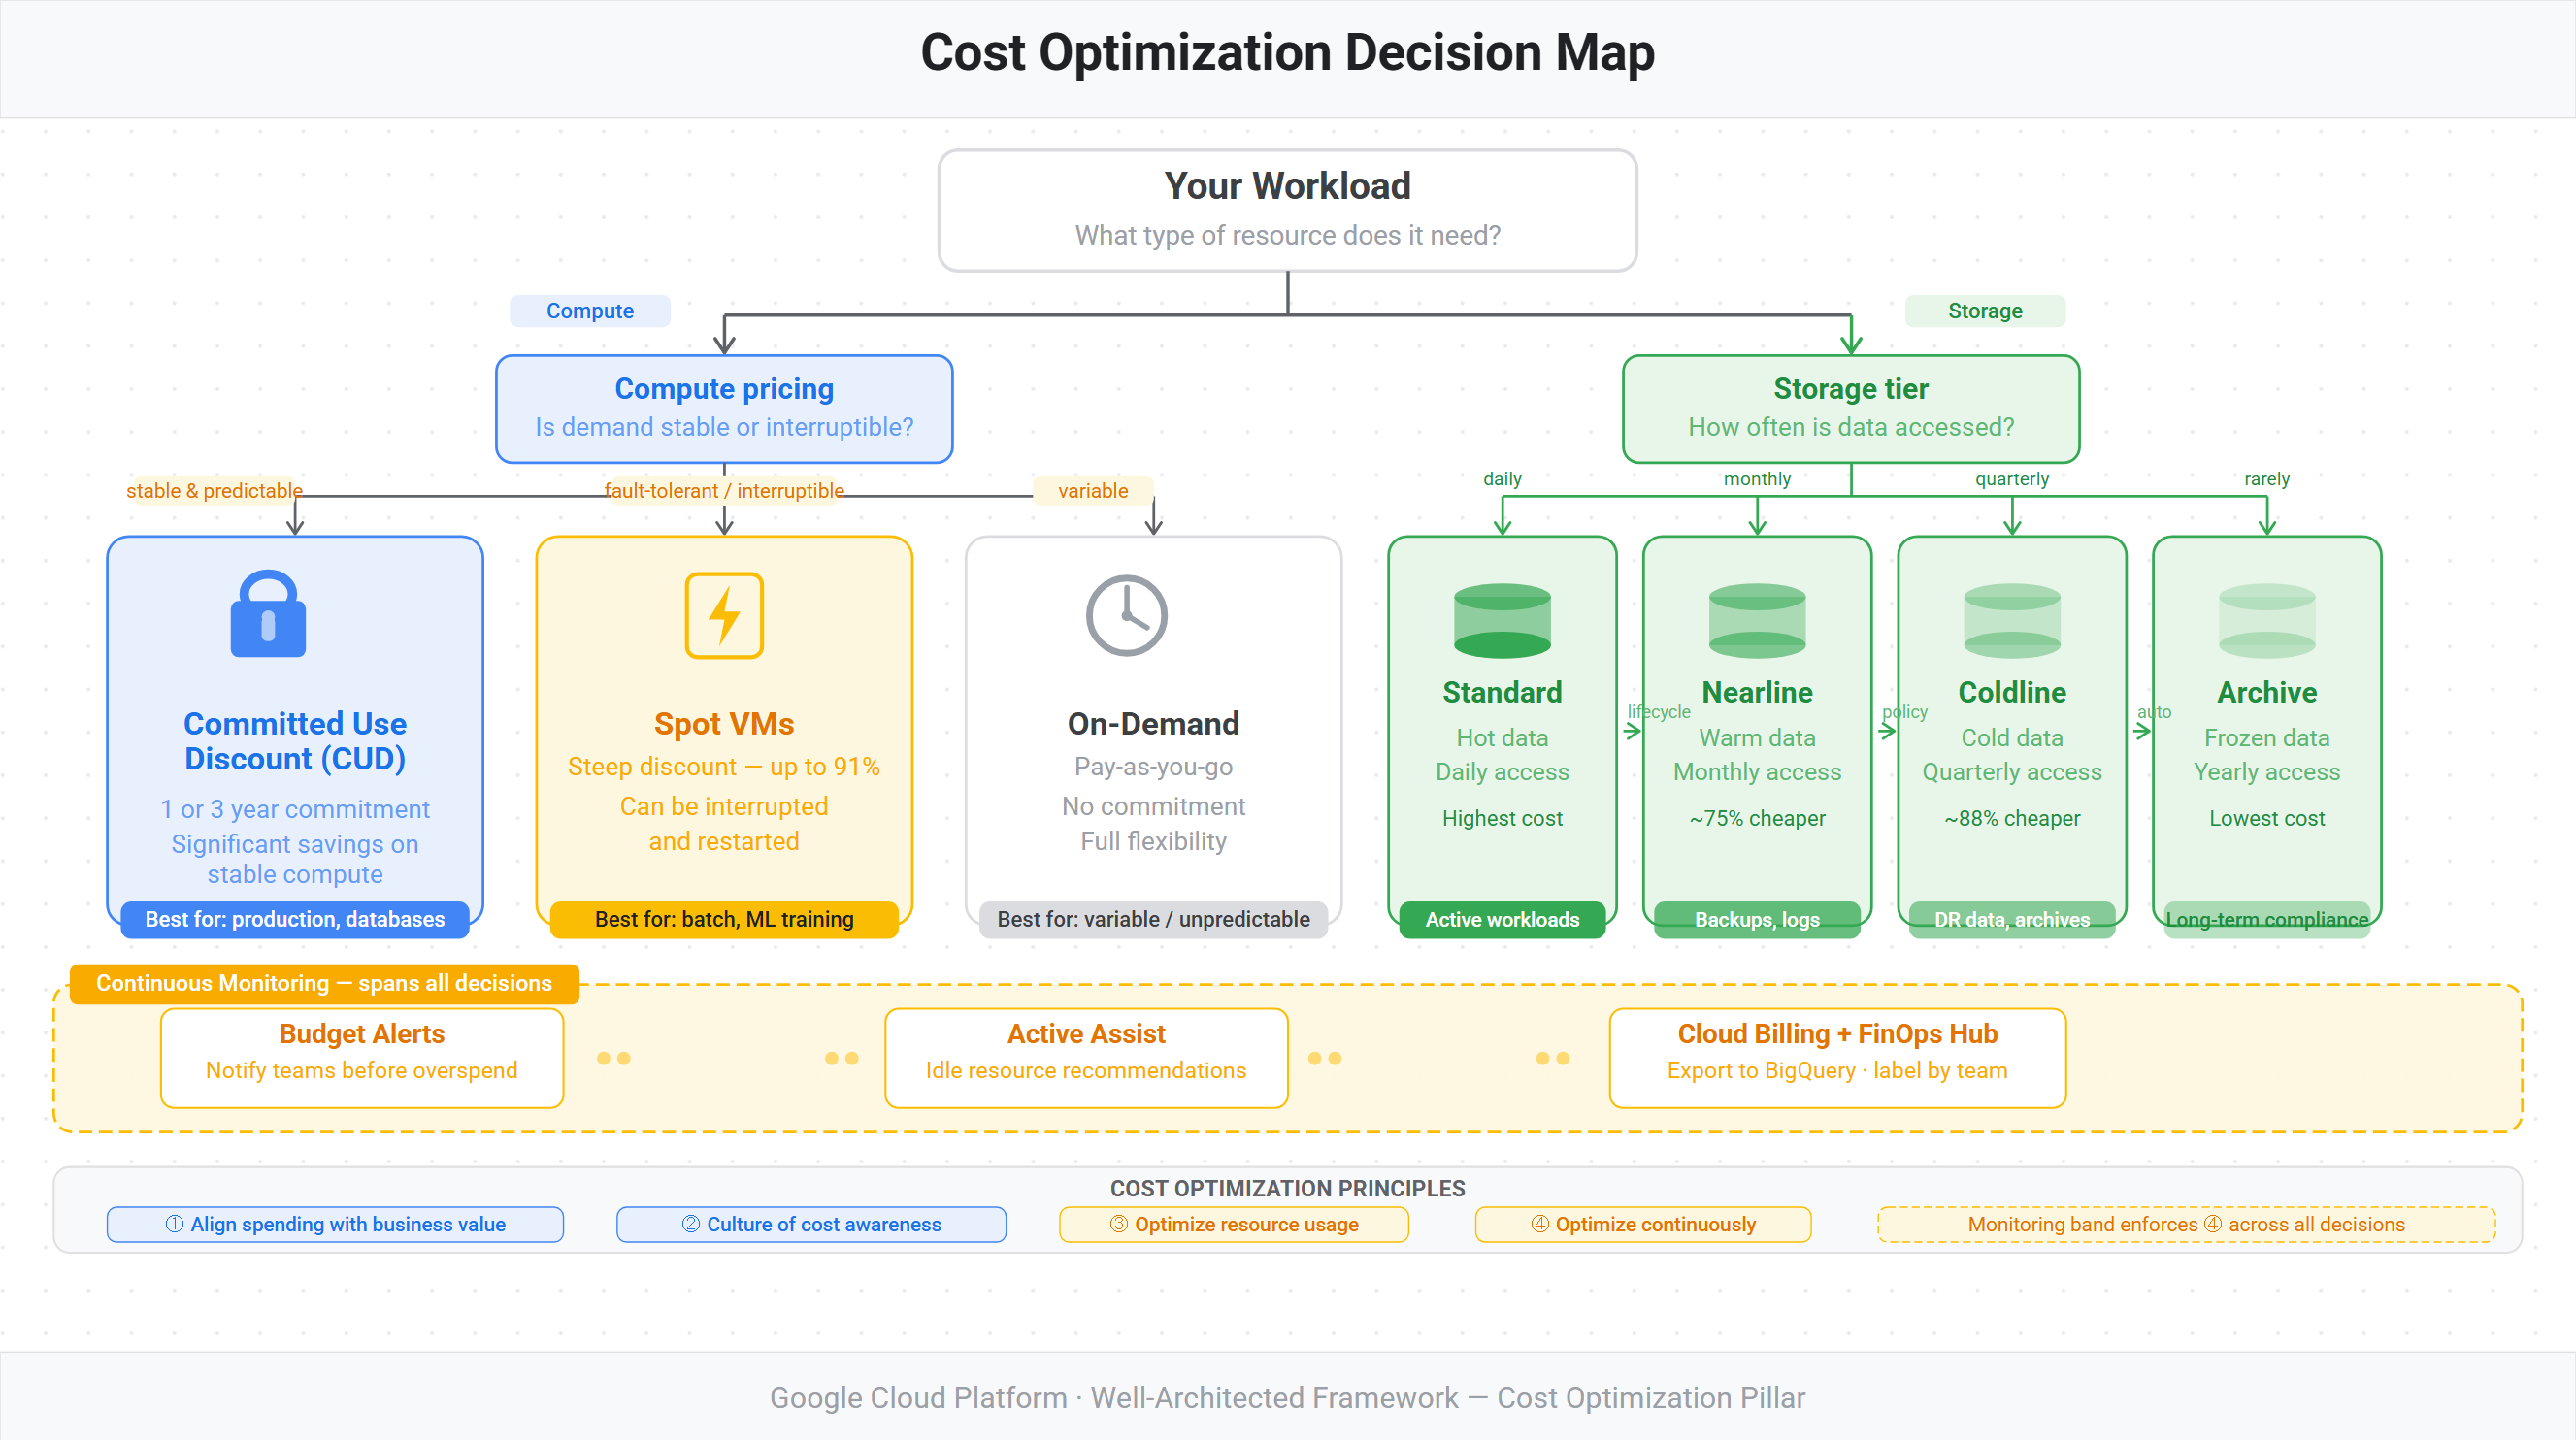
Task: Click the Nearline storage cylinder icon
Action: [1757, 620]
